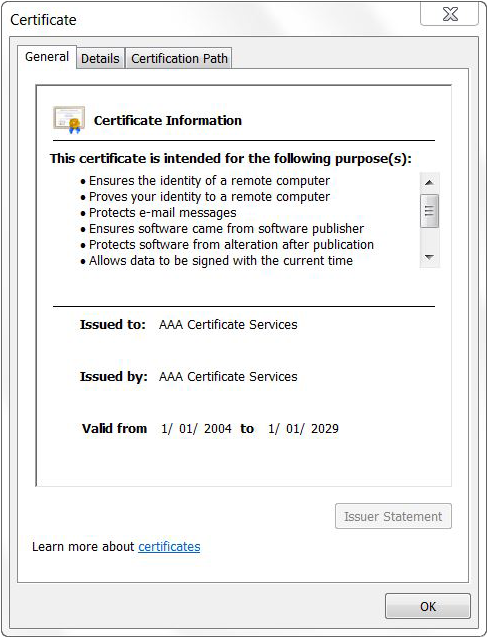
Task: Click the Certificate window title text
Action: (43, 20)
